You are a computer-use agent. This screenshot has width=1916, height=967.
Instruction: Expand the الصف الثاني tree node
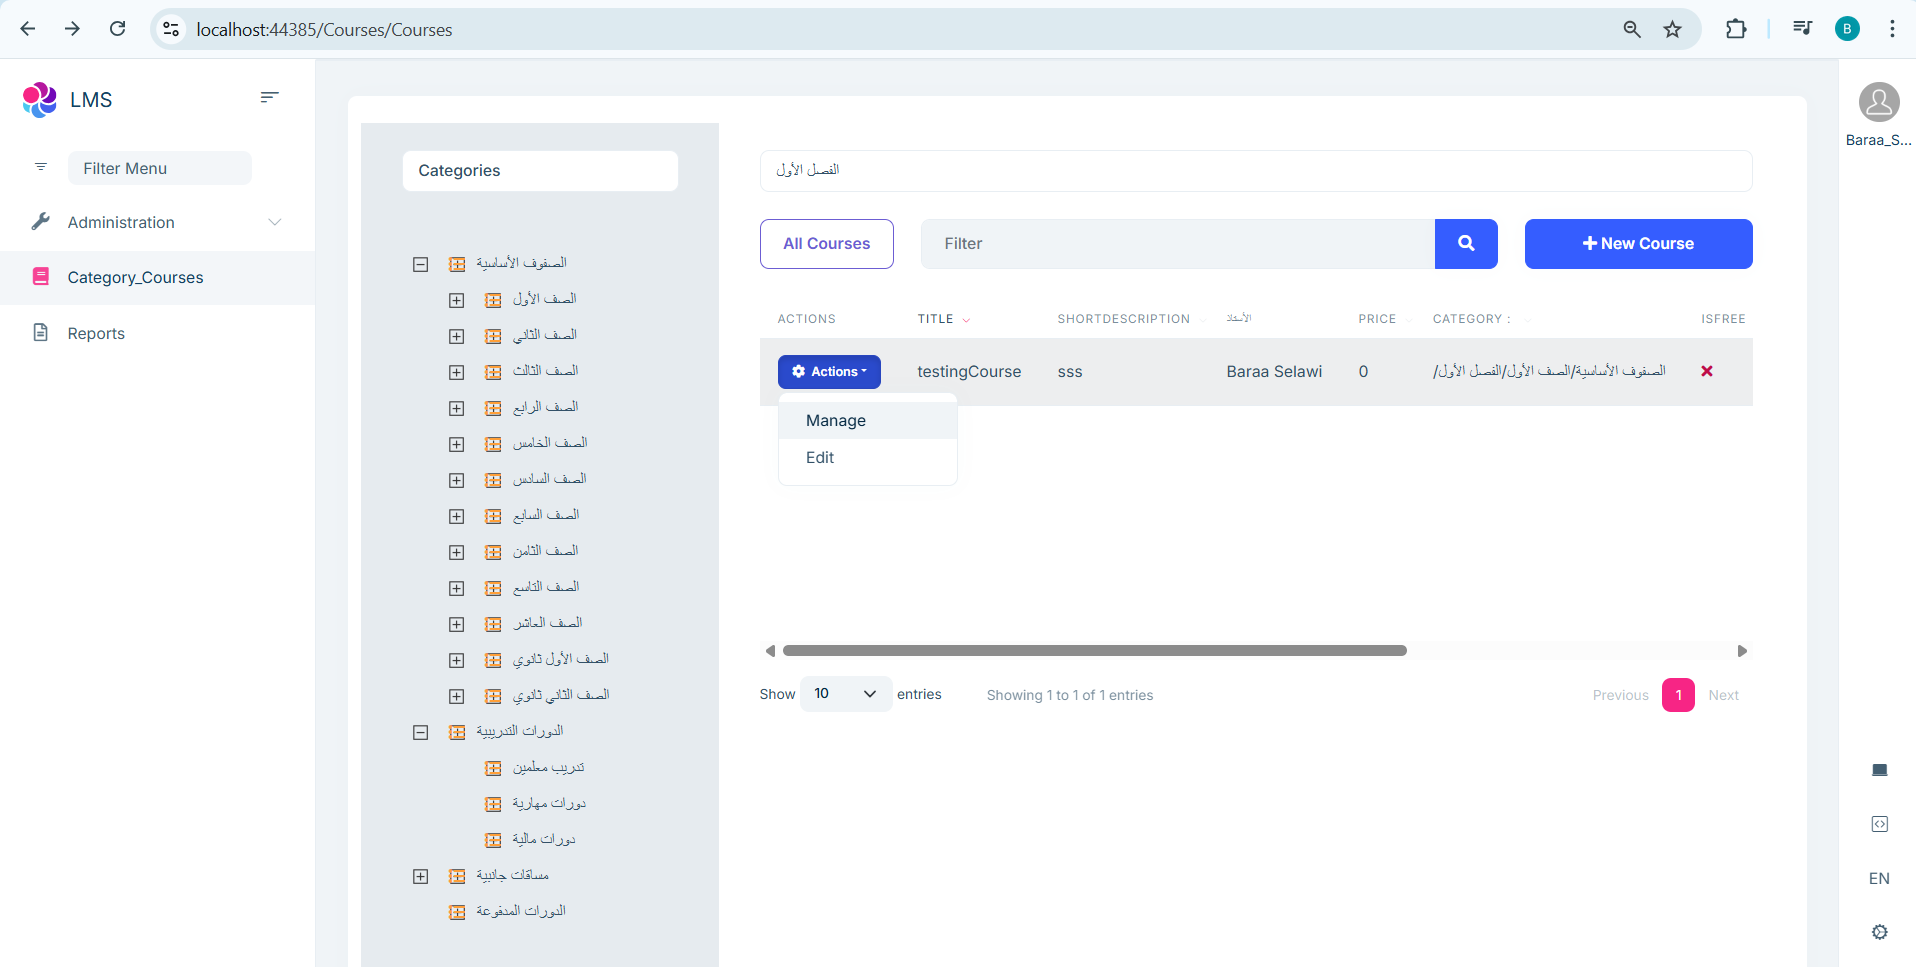(457, 336)
